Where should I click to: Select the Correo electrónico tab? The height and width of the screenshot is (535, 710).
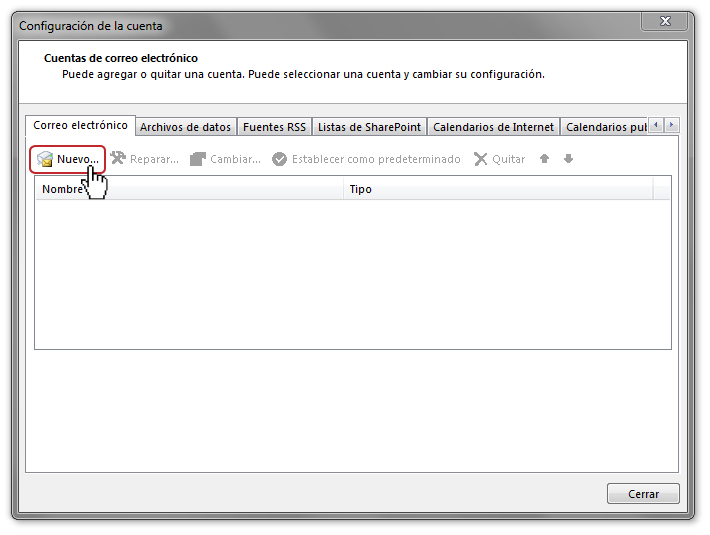click(81, 125)
